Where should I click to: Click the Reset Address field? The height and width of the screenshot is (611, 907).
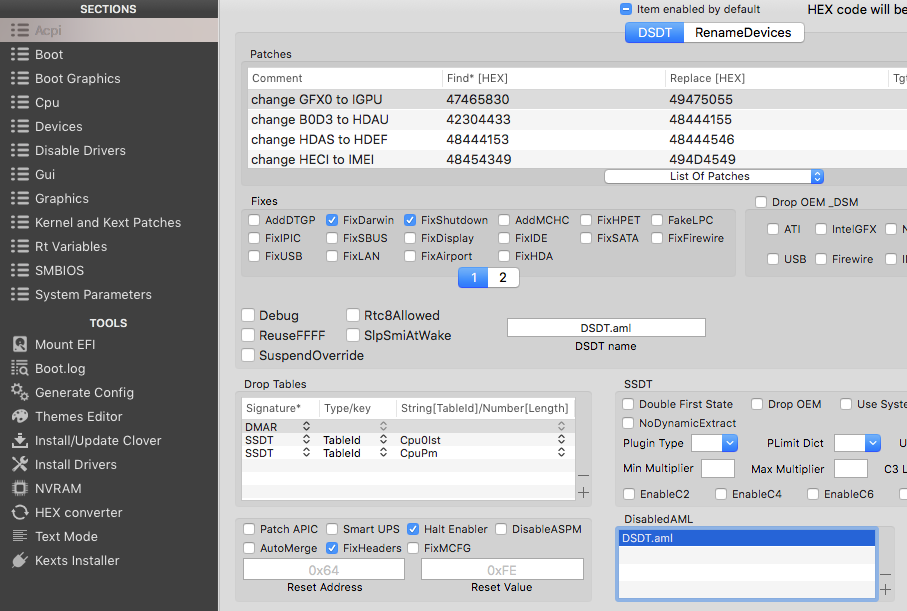pos(324,569)
